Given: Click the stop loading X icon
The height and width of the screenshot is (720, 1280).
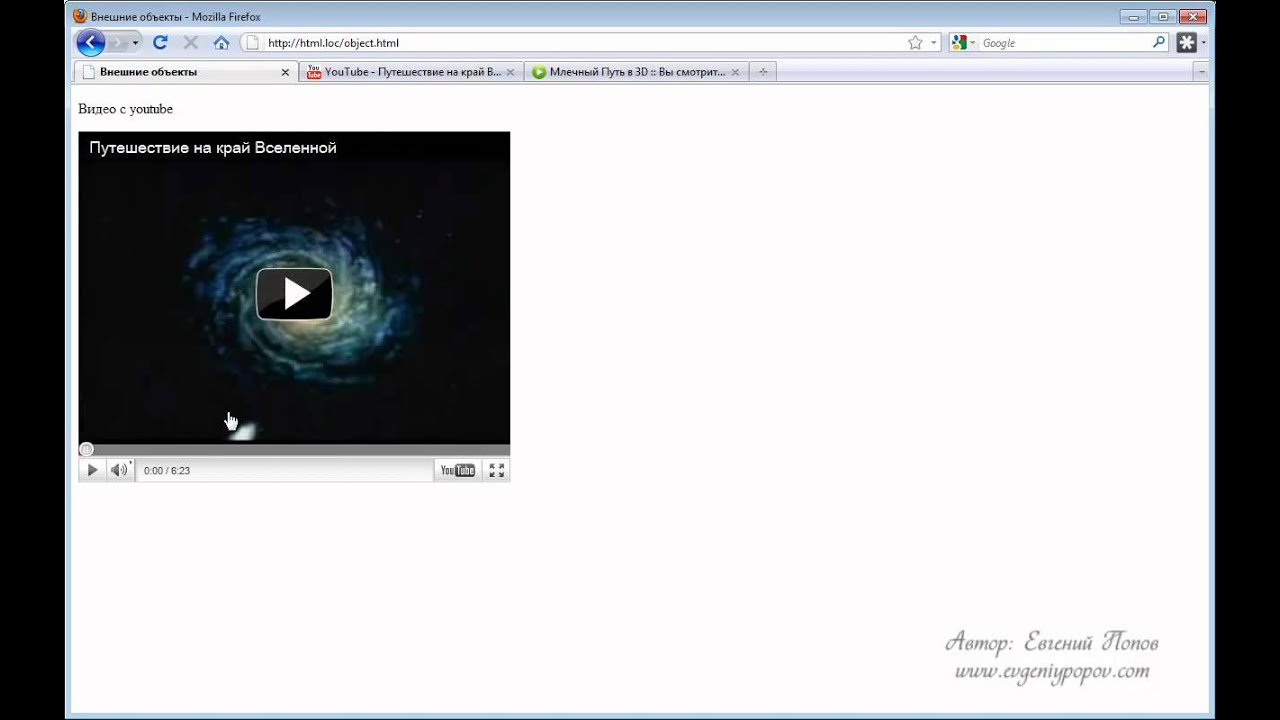Looking at the screenshot, I should pos(190,43).
